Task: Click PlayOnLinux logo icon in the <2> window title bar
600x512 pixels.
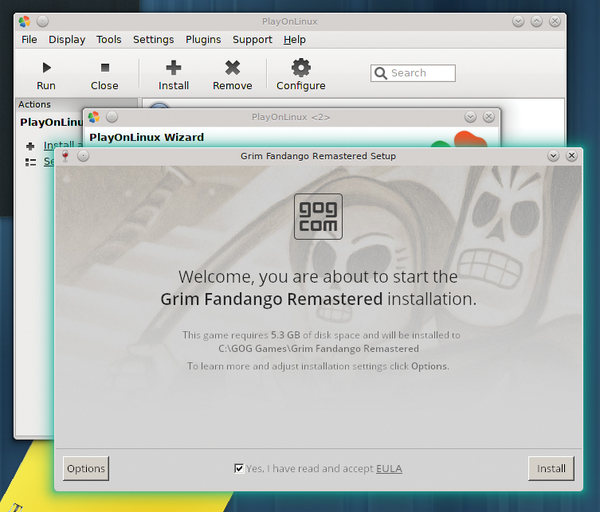Action: point(93,117)
